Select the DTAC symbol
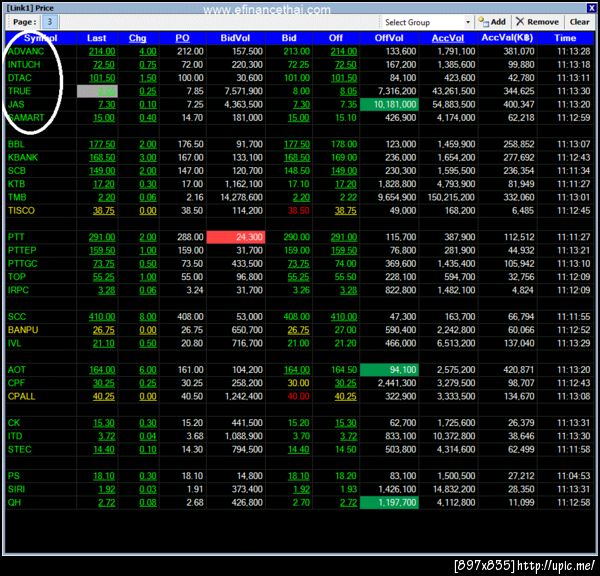 point(20,78)
